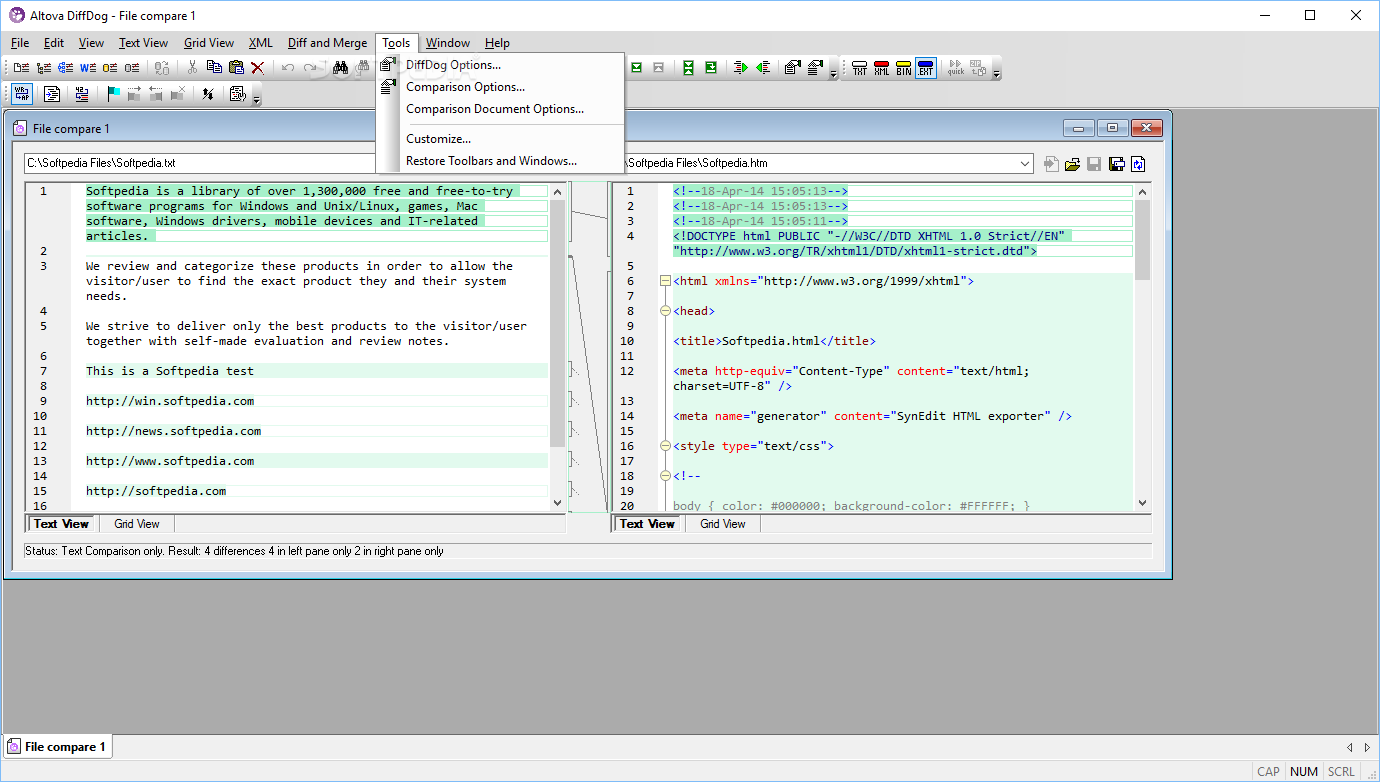The height and width of the screenshot is (782, 1380).
Task: Click the Text View Settings icon
Action: click(238, 94)
